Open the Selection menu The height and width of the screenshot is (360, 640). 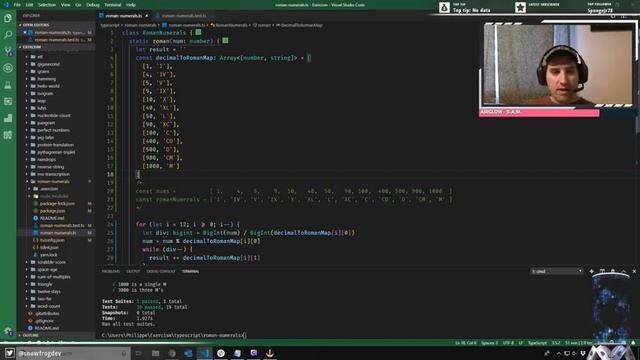click(x=47, y=5)
